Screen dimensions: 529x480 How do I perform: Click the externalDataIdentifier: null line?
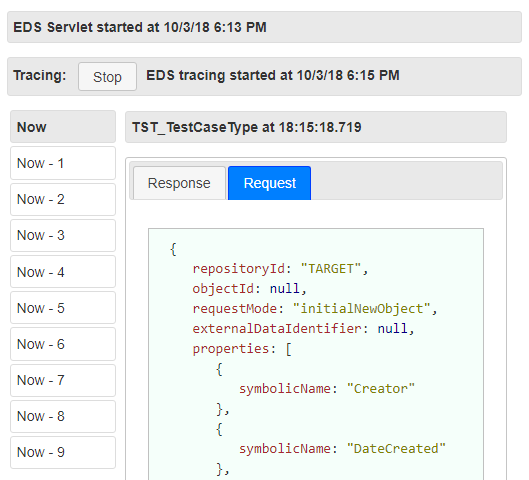(x=303, y=329)
